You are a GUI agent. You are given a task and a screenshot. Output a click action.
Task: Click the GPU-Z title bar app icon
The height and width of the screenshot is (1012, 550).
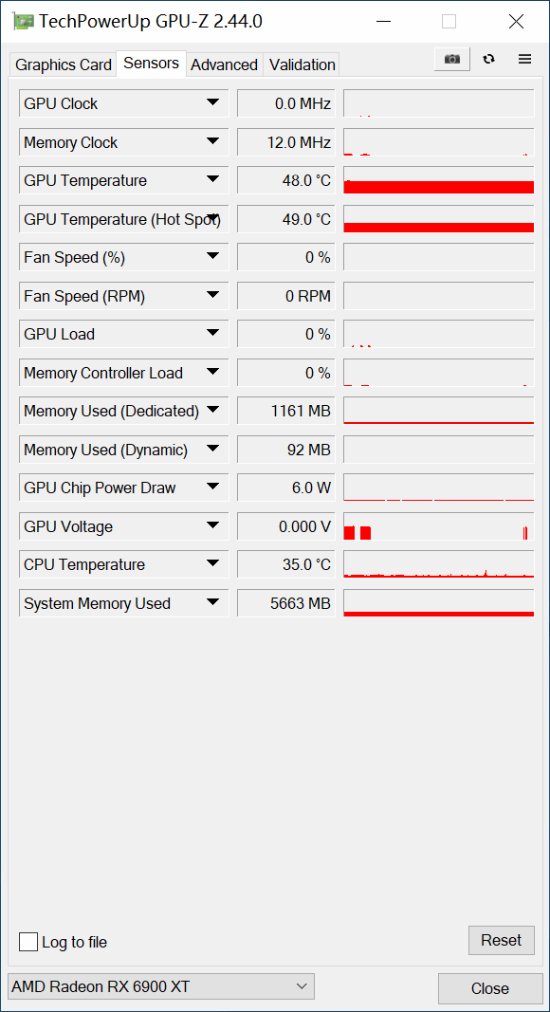pyautogui.click(x=23, y=21)
